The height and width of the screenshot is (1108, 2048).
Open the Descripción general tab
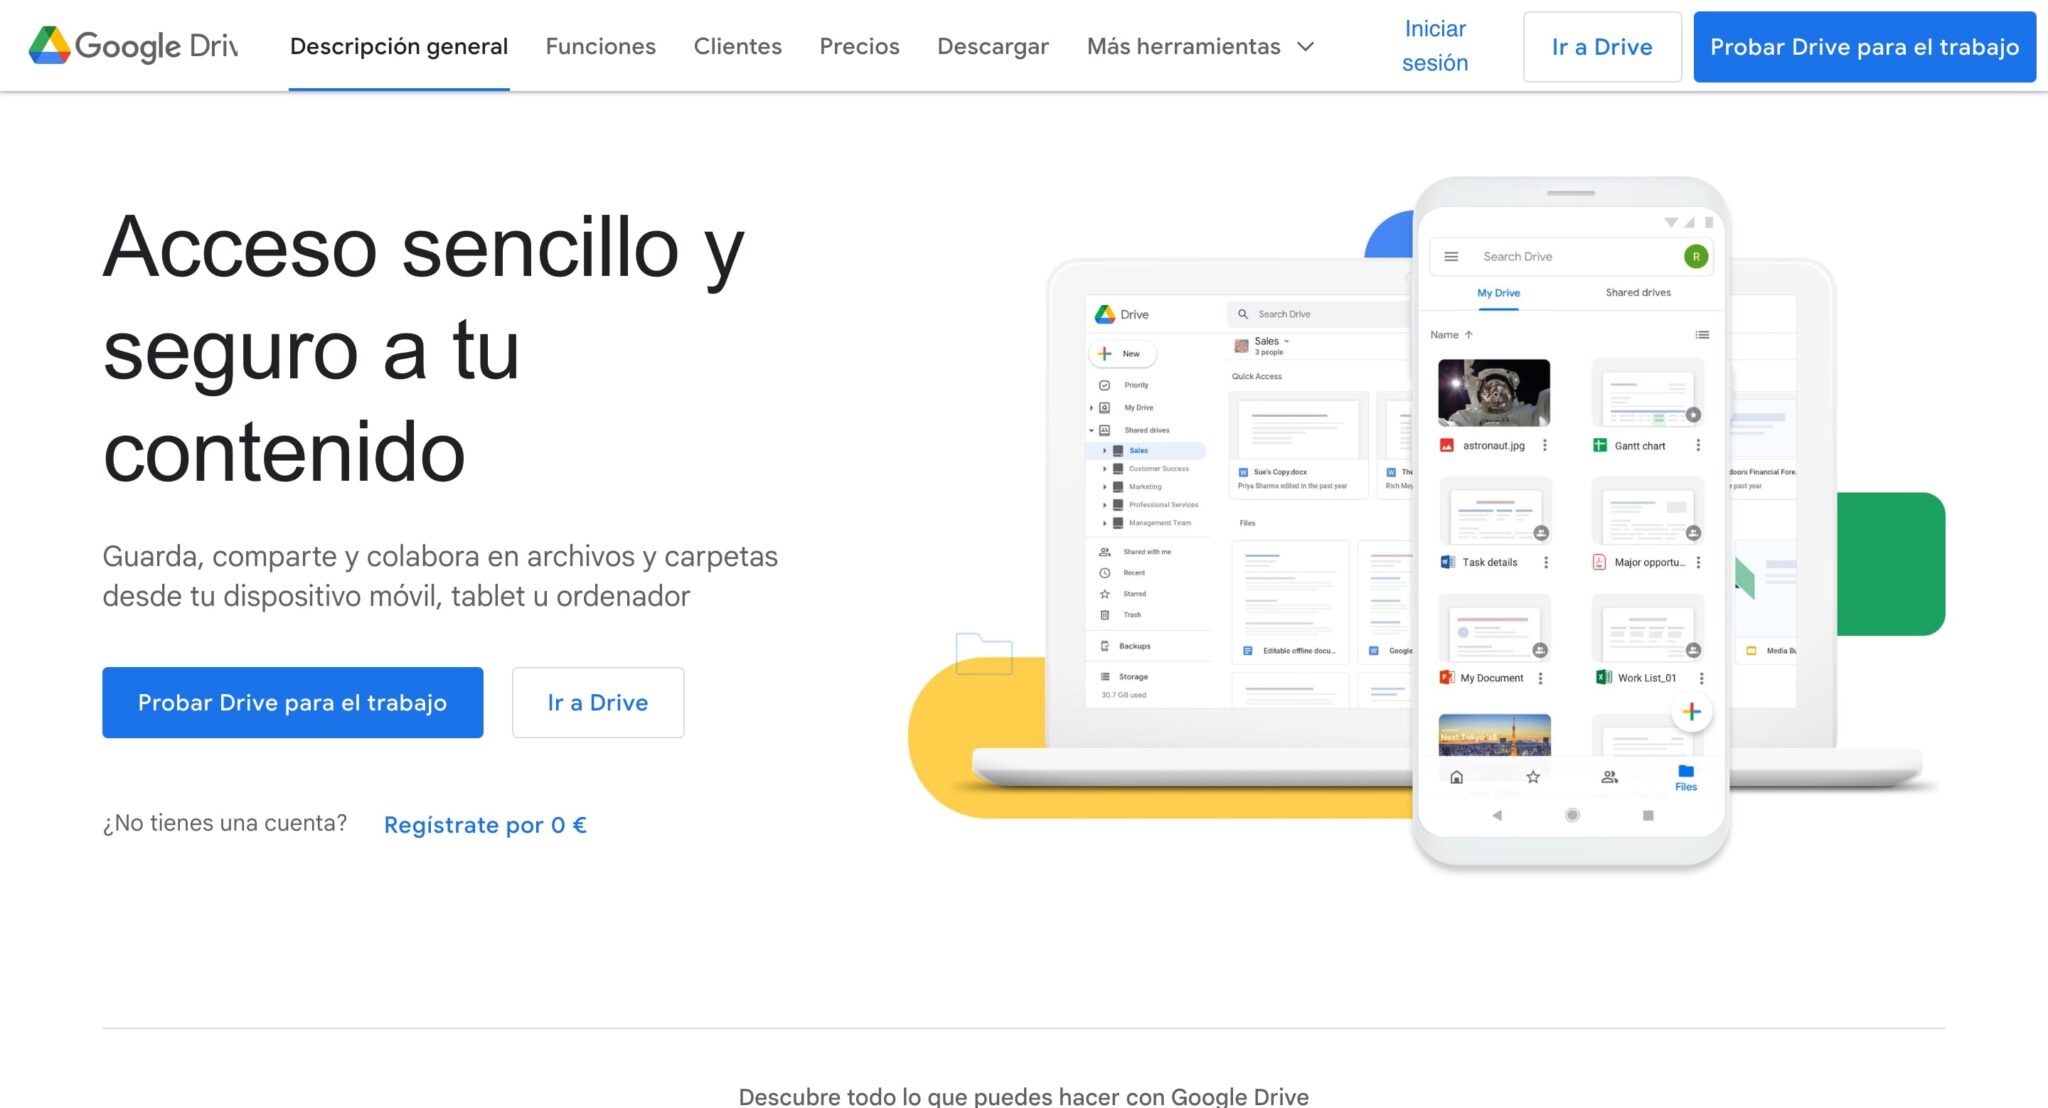tap(399, 46)
